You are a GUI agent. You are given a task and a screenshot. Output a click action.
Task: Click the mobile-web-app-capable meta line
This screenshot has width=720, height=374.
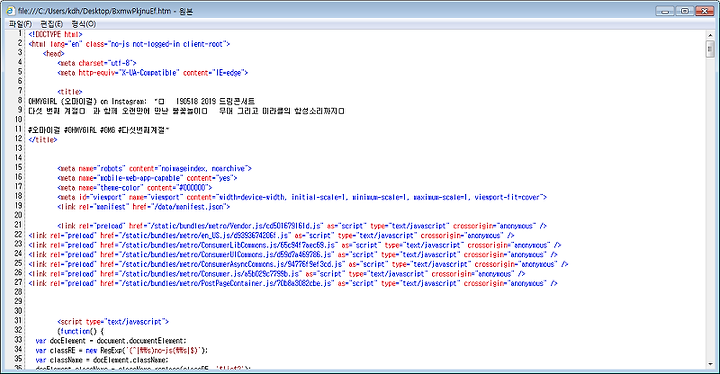coord(147,178)
